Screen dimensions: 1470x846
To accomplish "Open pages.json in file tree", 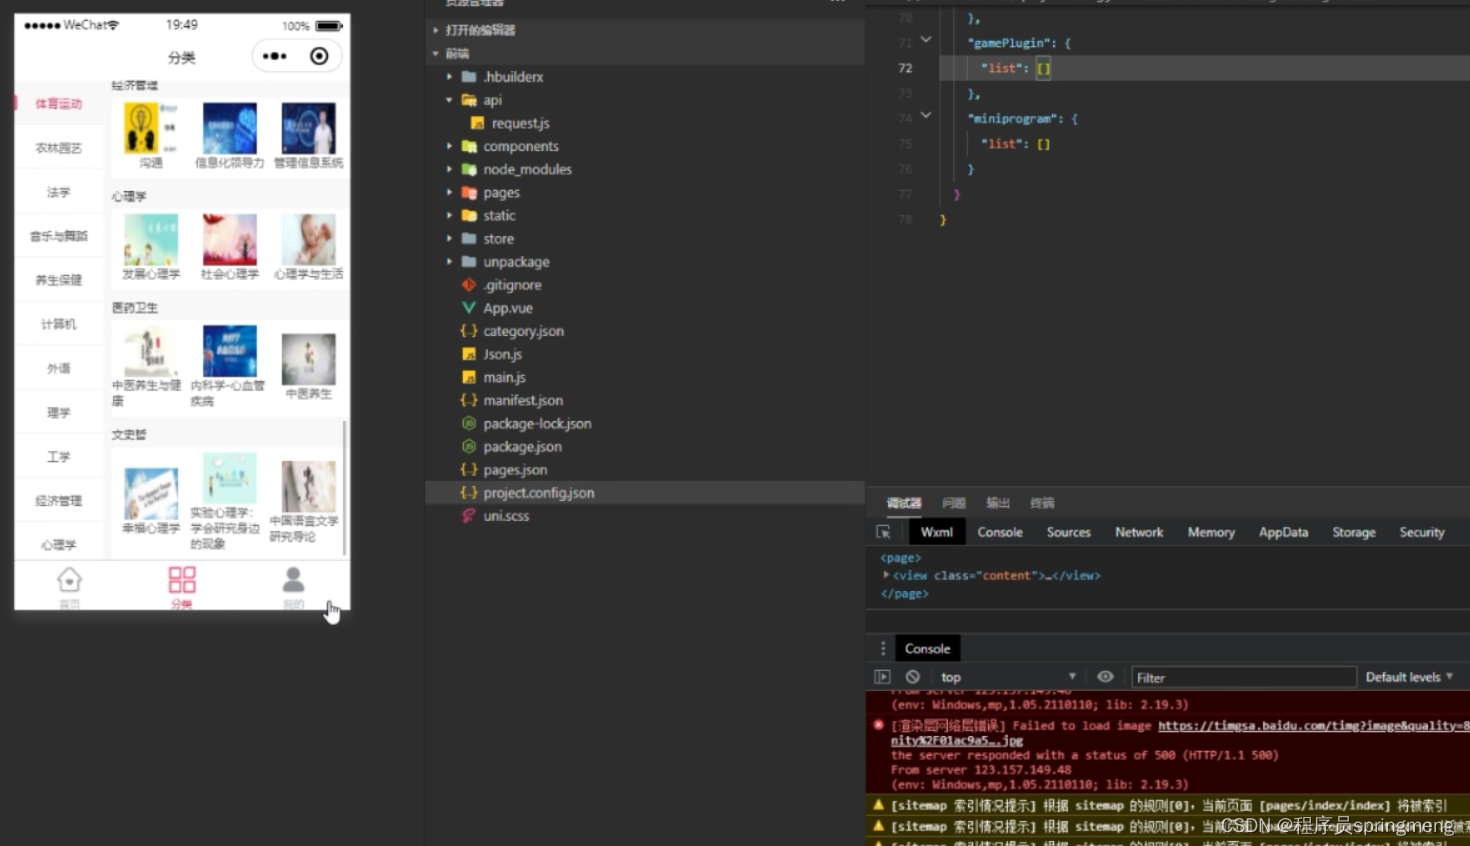I will 515,470.
